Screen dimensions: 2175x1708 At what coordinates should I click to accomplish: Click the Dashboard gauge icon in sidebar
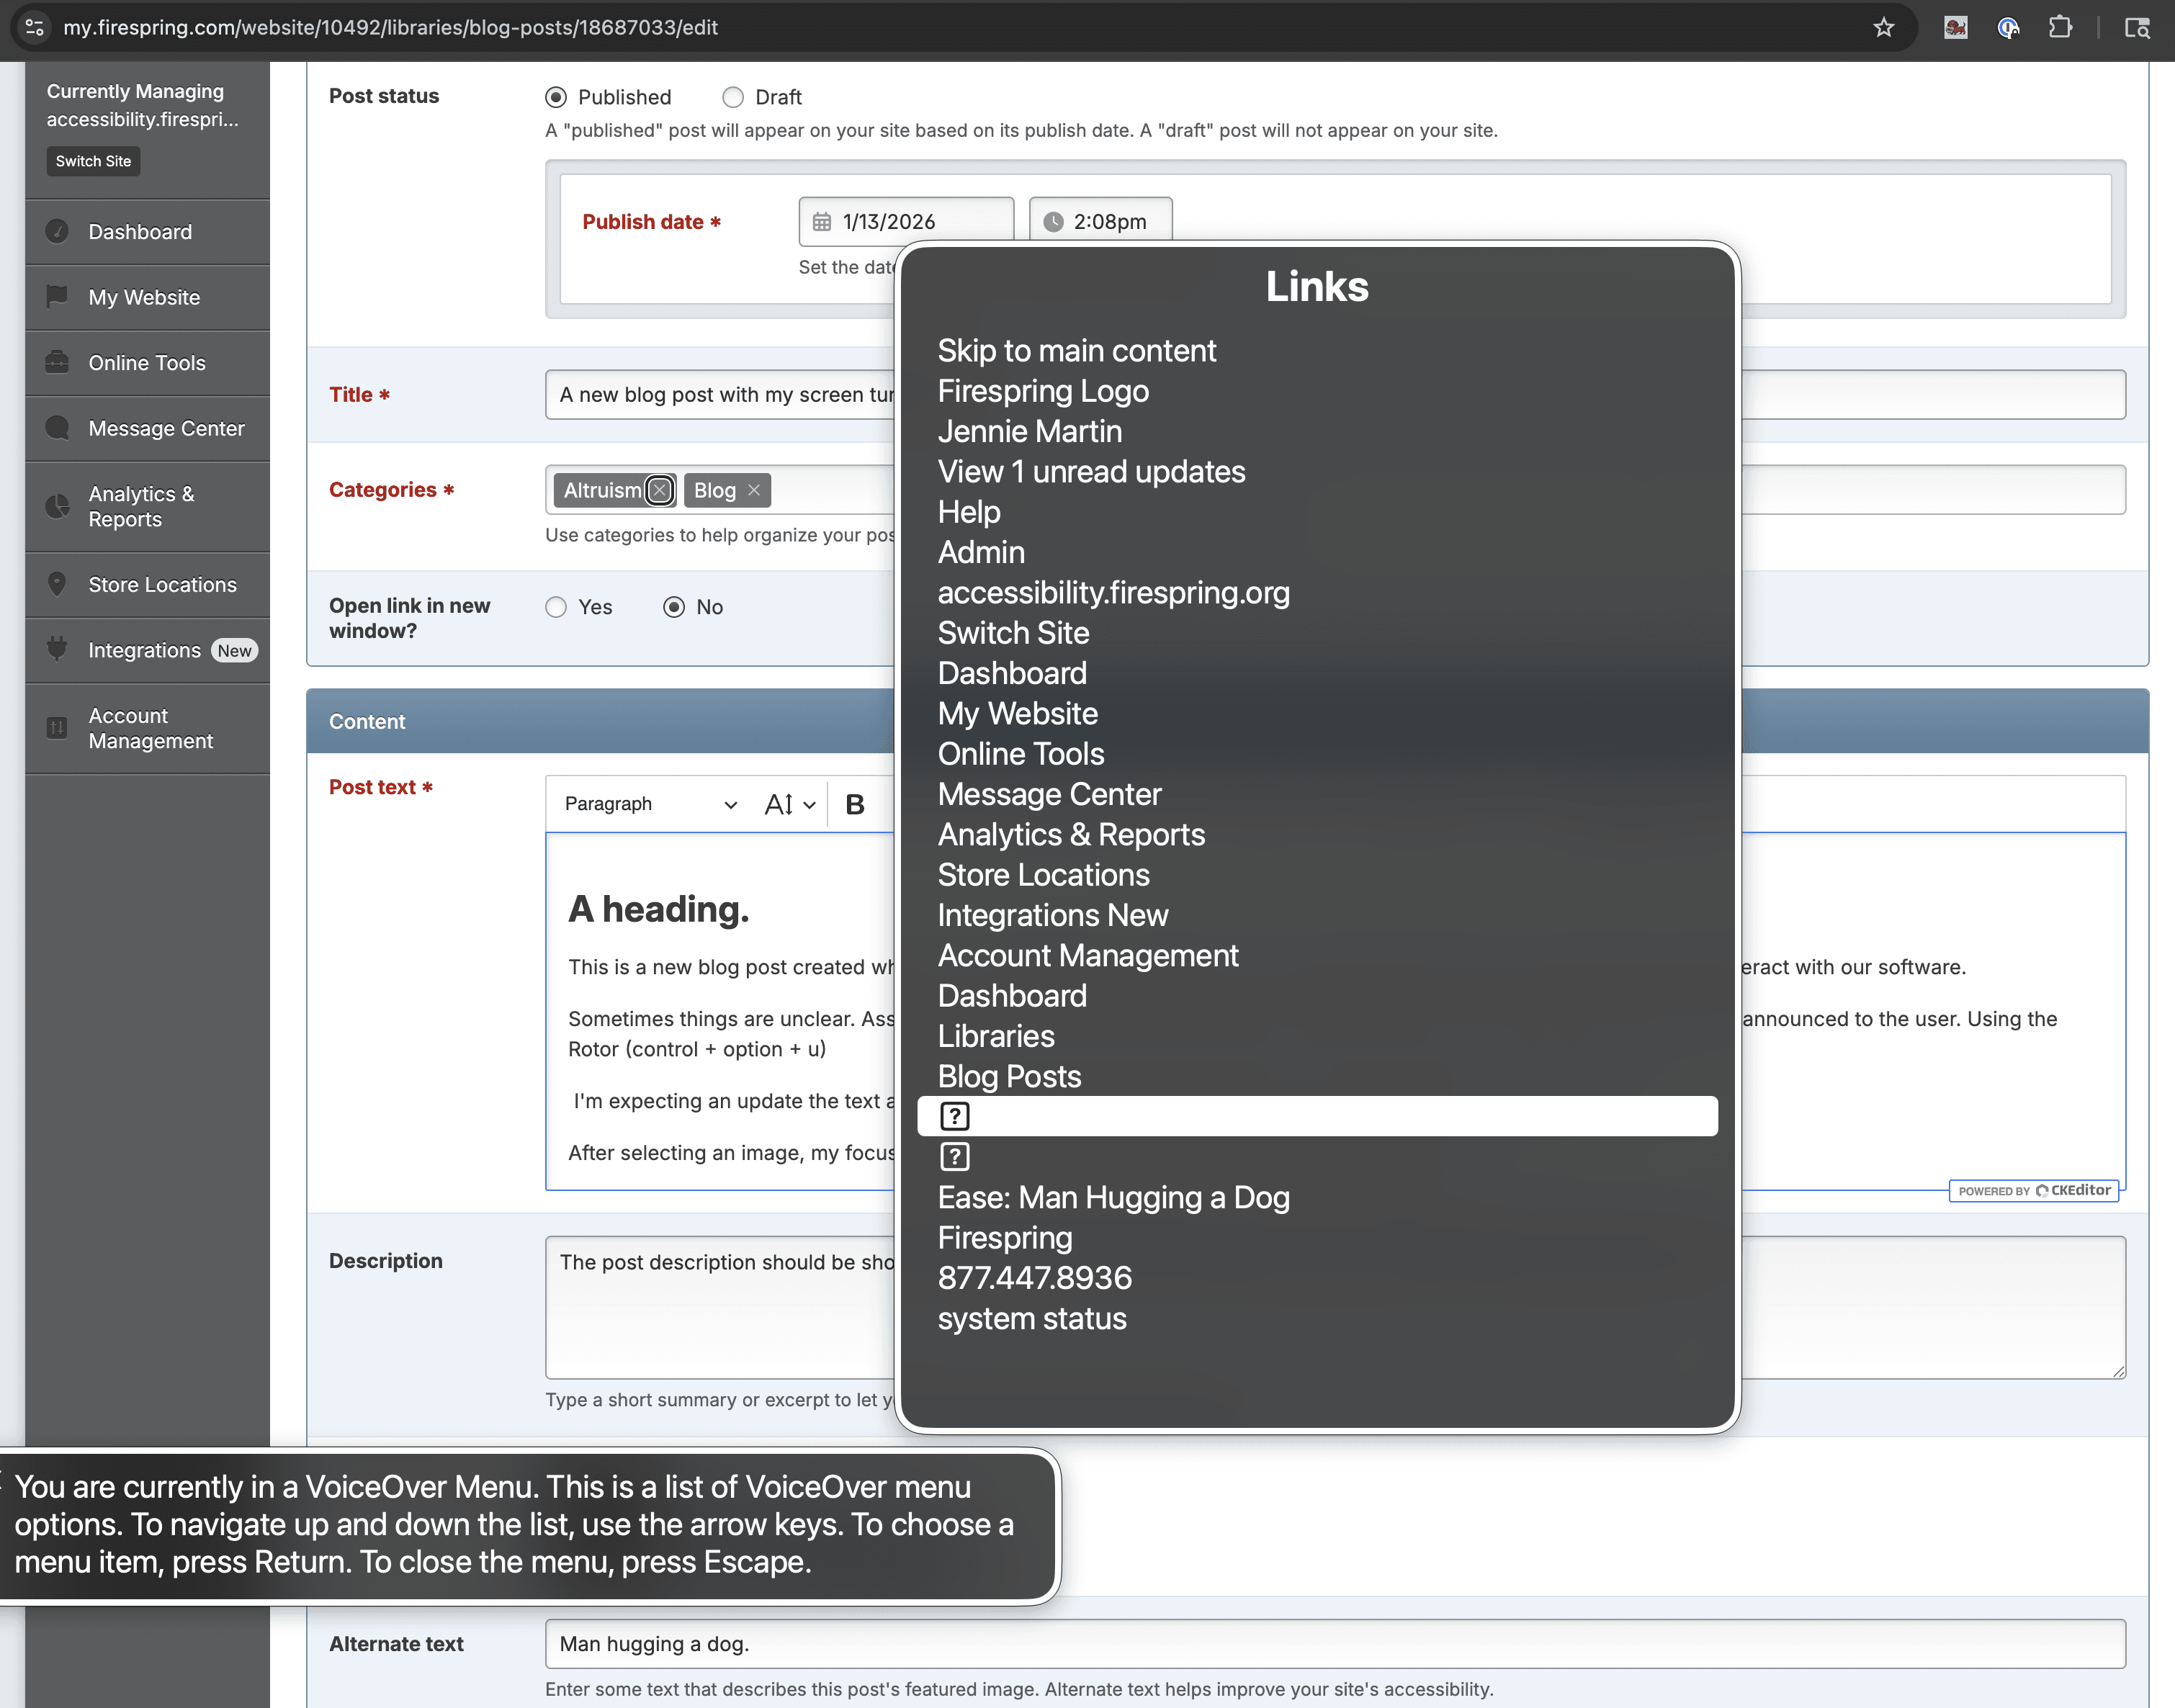[58, 232]
